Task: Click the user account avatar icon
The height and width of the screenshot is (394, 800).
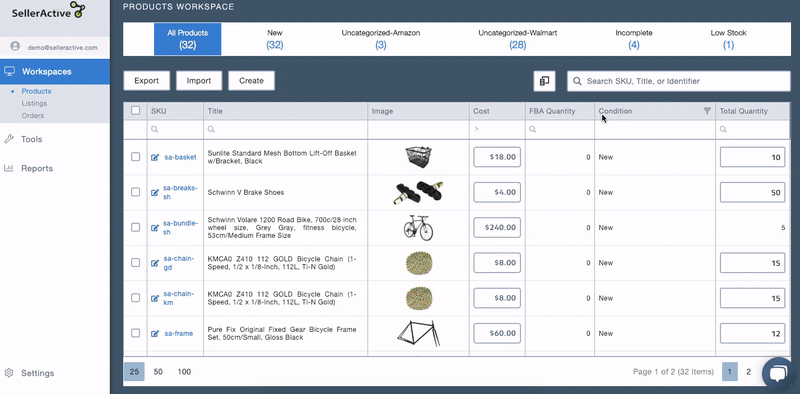Action: coord(15,46)
